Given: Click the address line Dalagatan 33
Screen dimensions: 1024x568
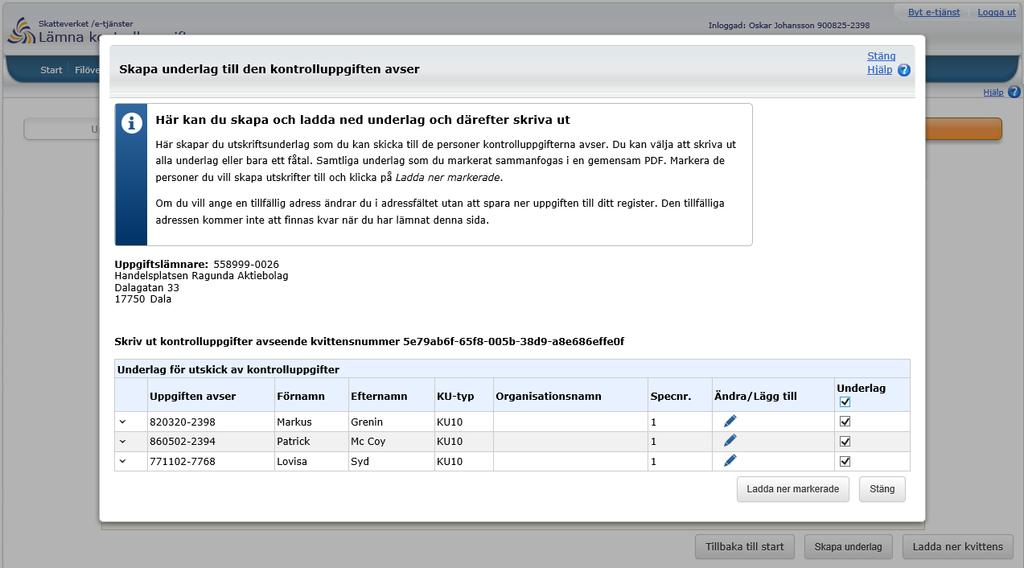Looking at the screenshot, I should [147, 287].
